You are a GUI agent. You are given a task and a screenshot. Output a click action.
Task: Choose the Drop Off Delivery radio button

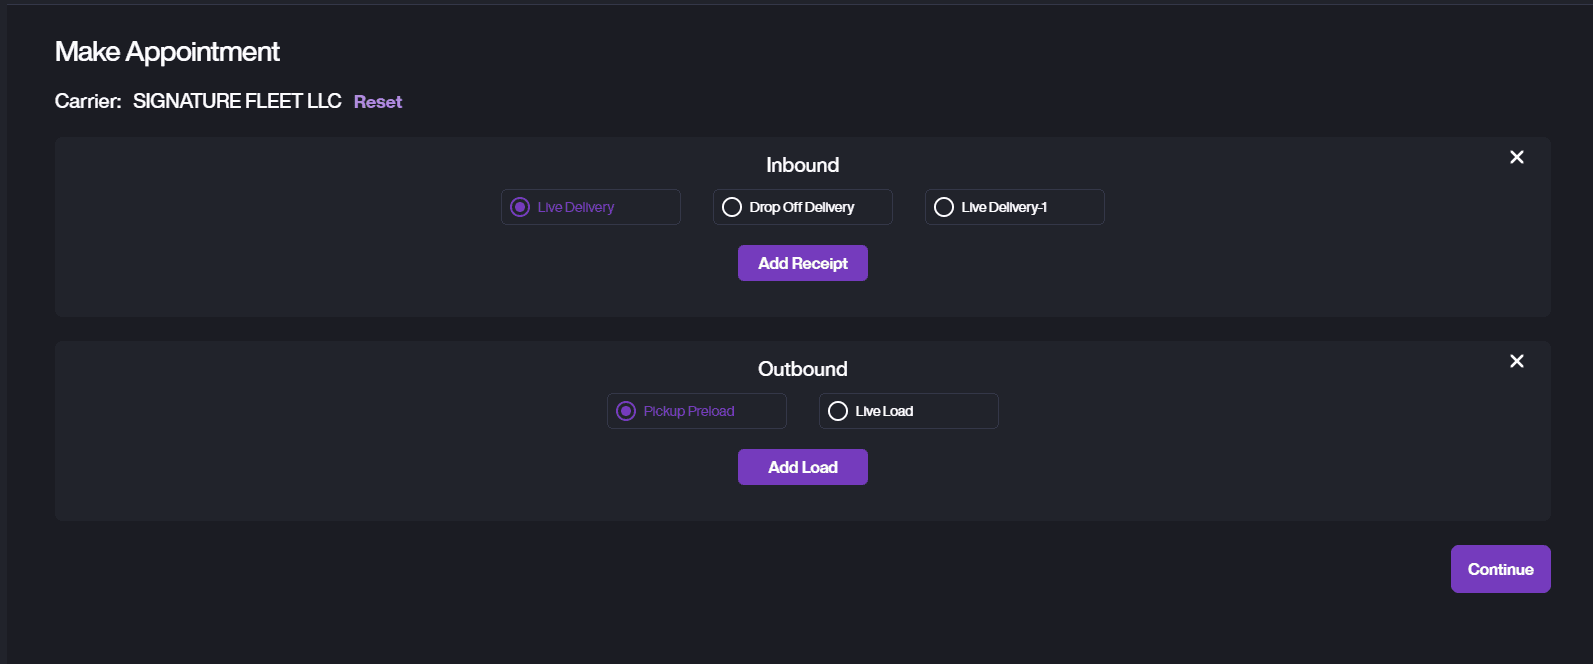tap(732, 207)
